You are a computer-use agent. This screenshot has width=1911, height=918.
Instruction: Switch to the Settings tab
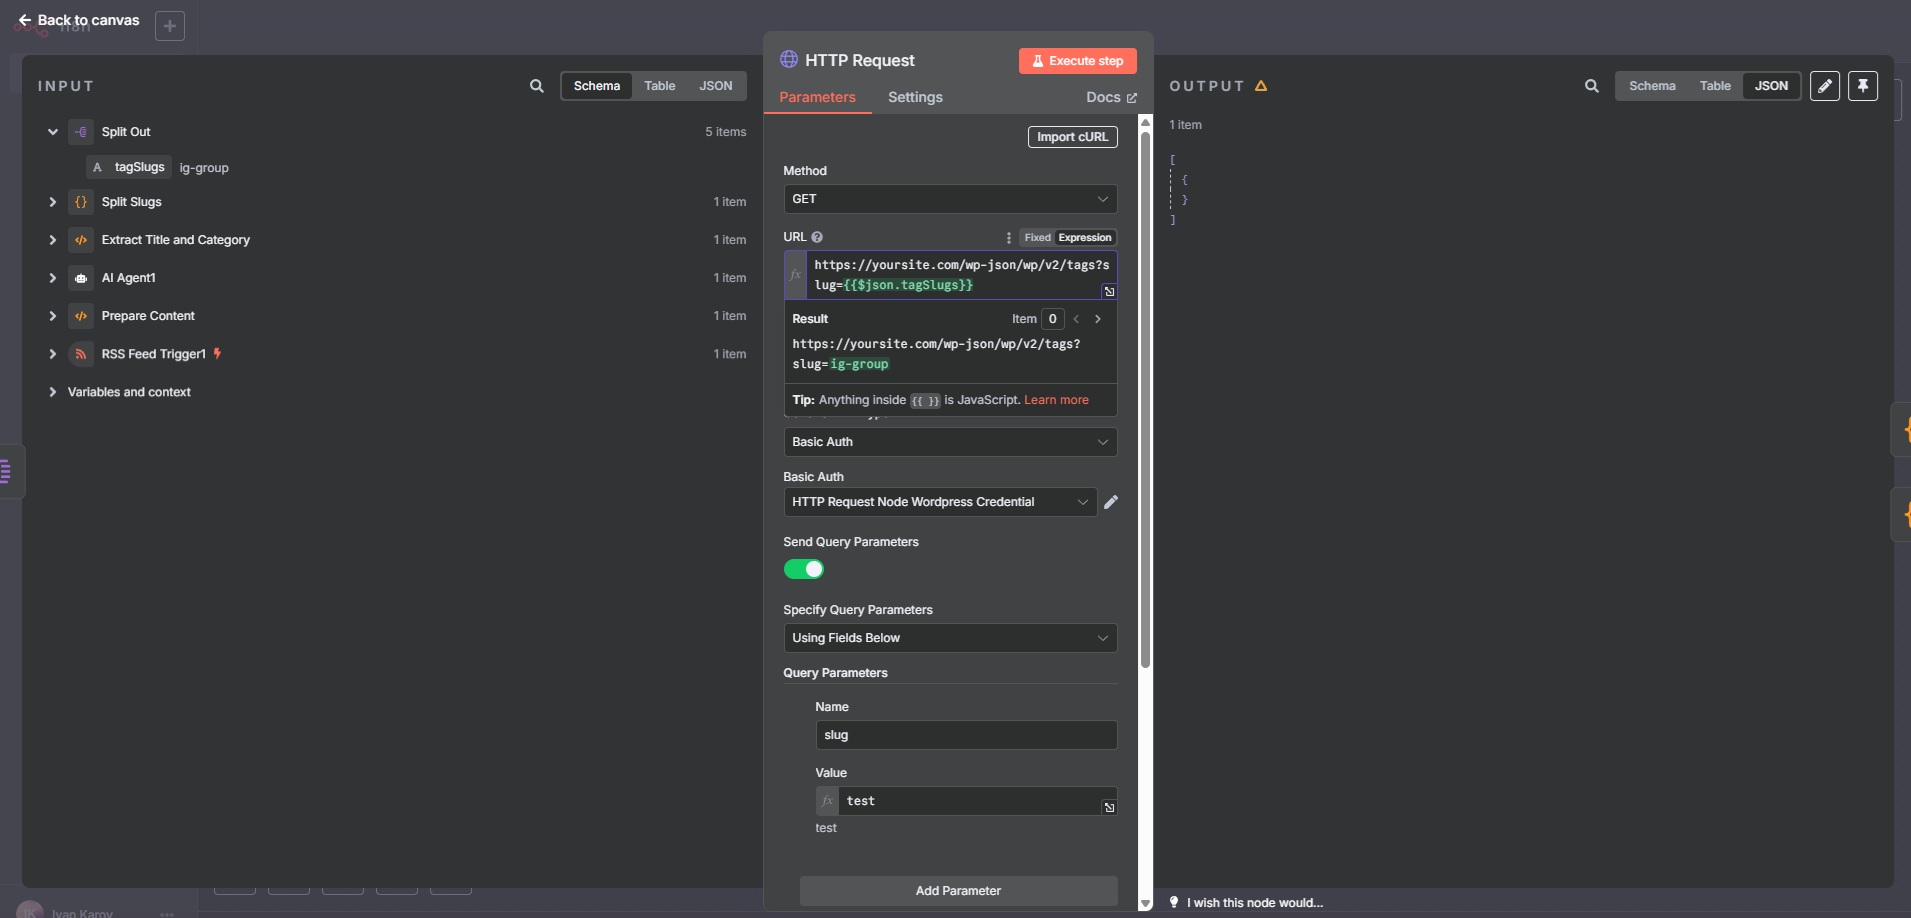(915, 97)
